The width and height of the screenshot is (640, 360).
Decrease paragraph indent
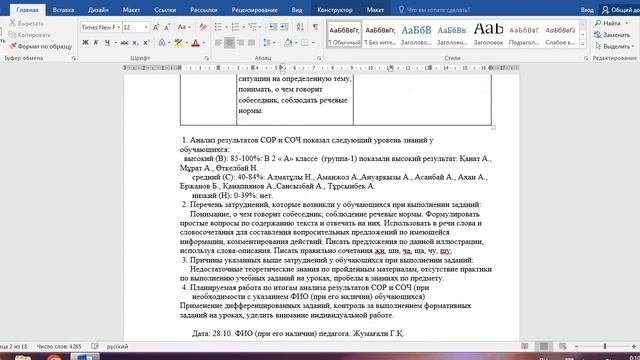coord(273,27)
